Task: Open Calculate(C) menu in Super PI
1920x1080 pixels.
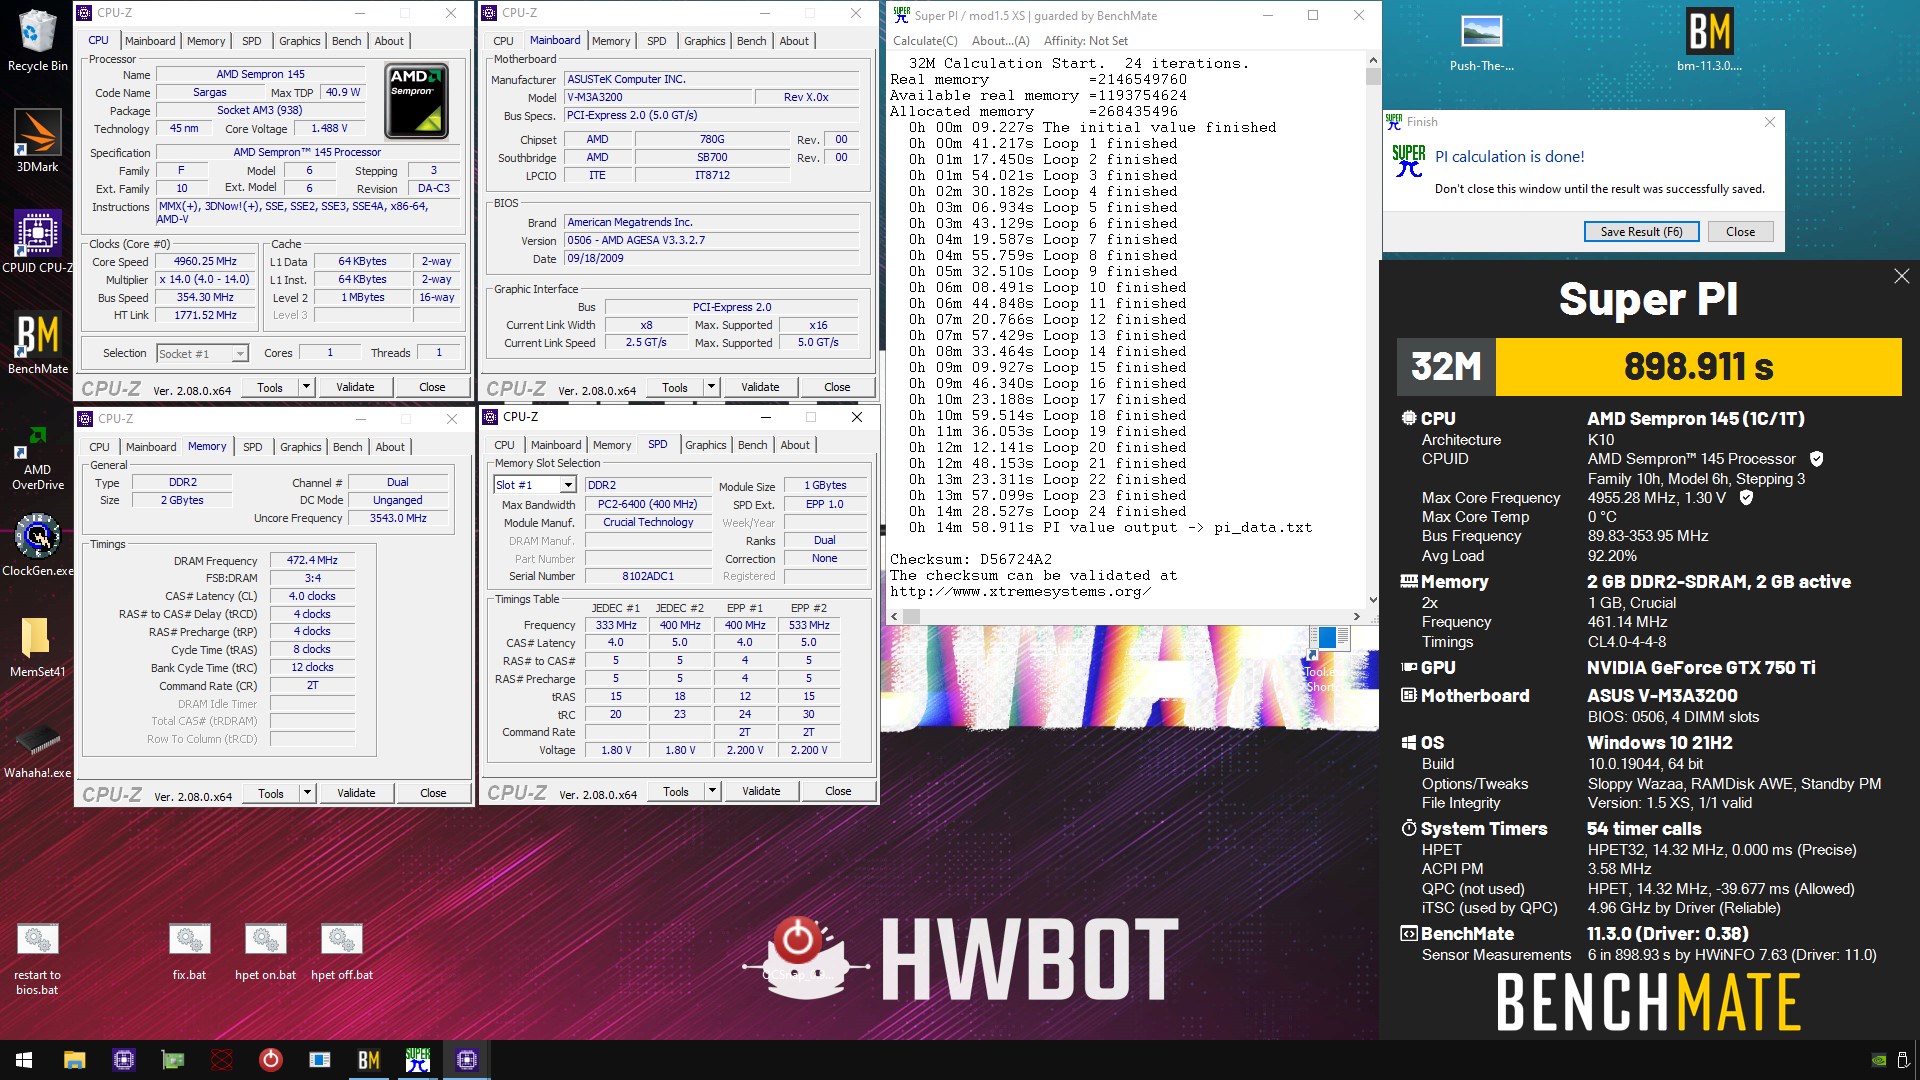Action: point(924,41)
